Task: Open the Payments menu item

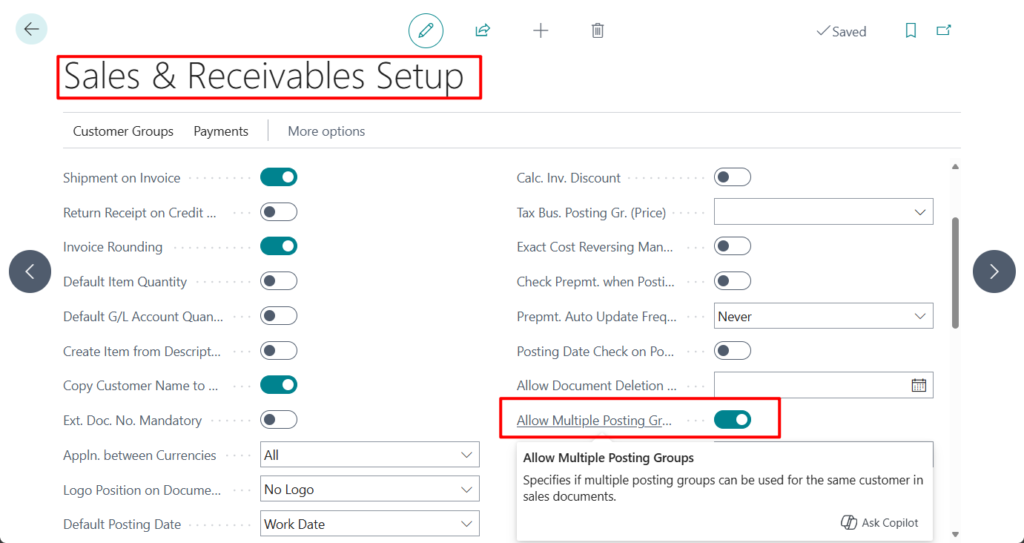Action: pos(221,131)
